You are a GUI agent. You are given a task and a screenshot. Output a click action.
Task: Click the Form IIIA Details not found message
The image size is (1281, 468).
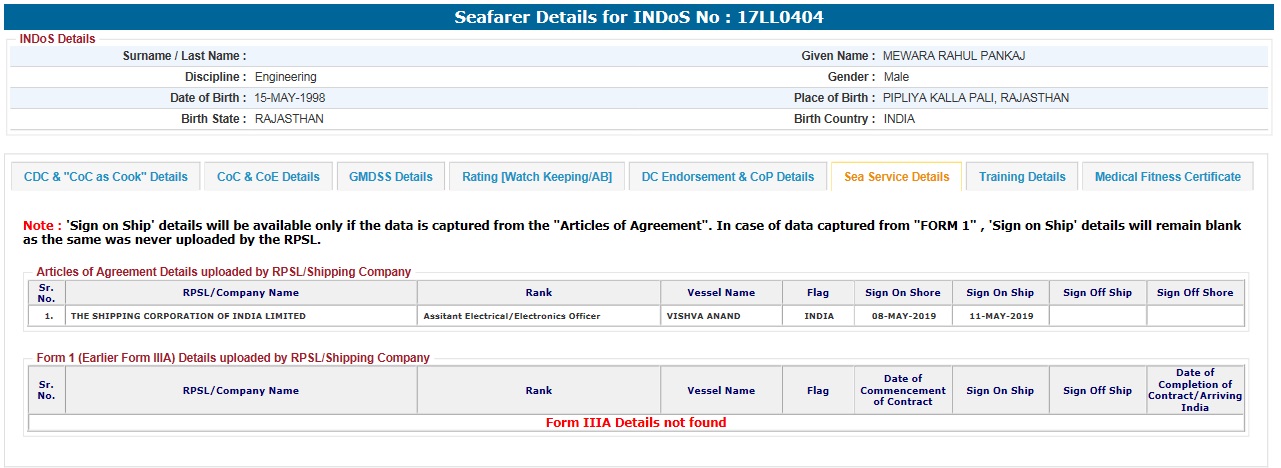[x=636, y=423]
